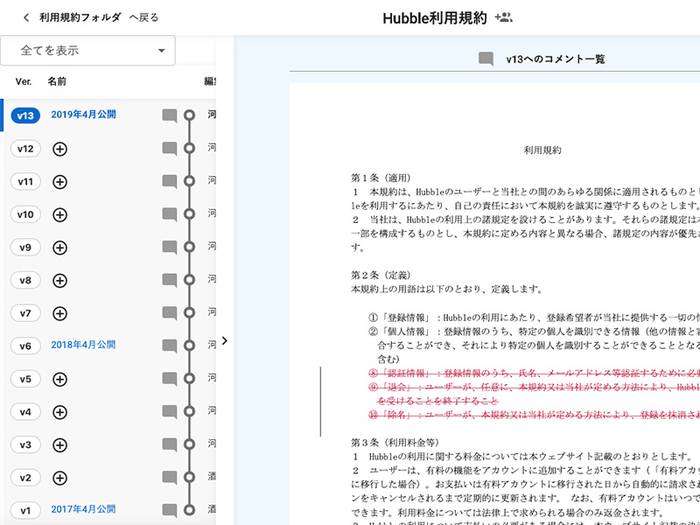The width and height of the screenshot is (700, 525).
Task: Click the back arrow chevron icon
Action: point(26,18)
